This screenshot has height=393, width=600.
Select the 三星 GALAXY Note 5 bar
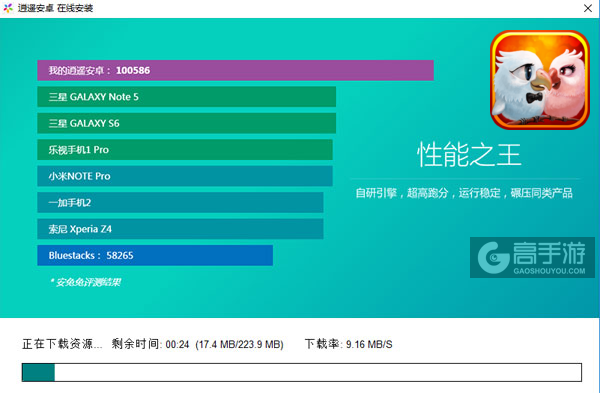point(187,97)
